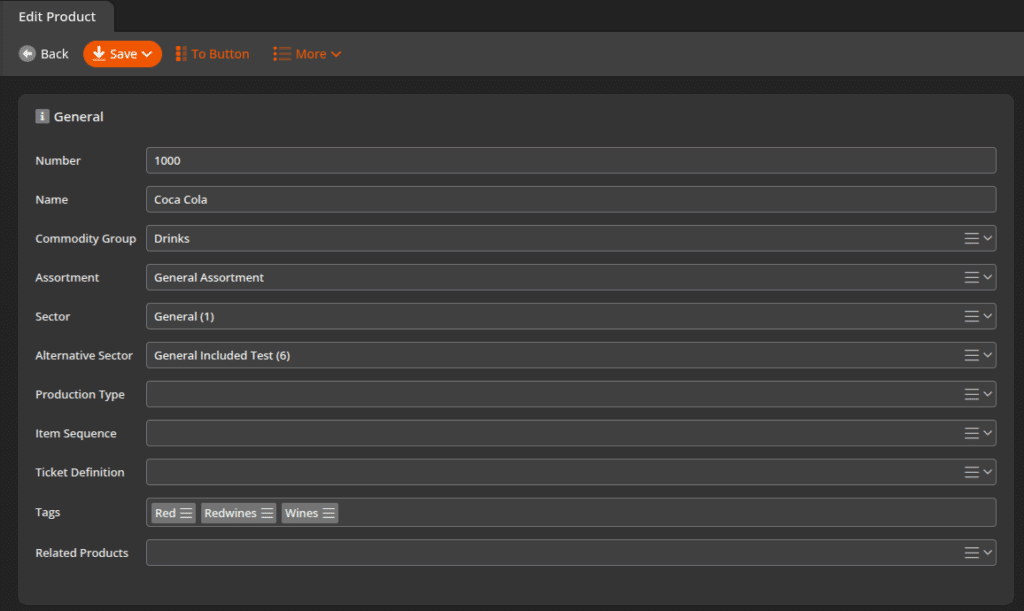Expand the Alternative Sector dropdown
Viewport: 1024px width, 611px height.
click(988, 355)
